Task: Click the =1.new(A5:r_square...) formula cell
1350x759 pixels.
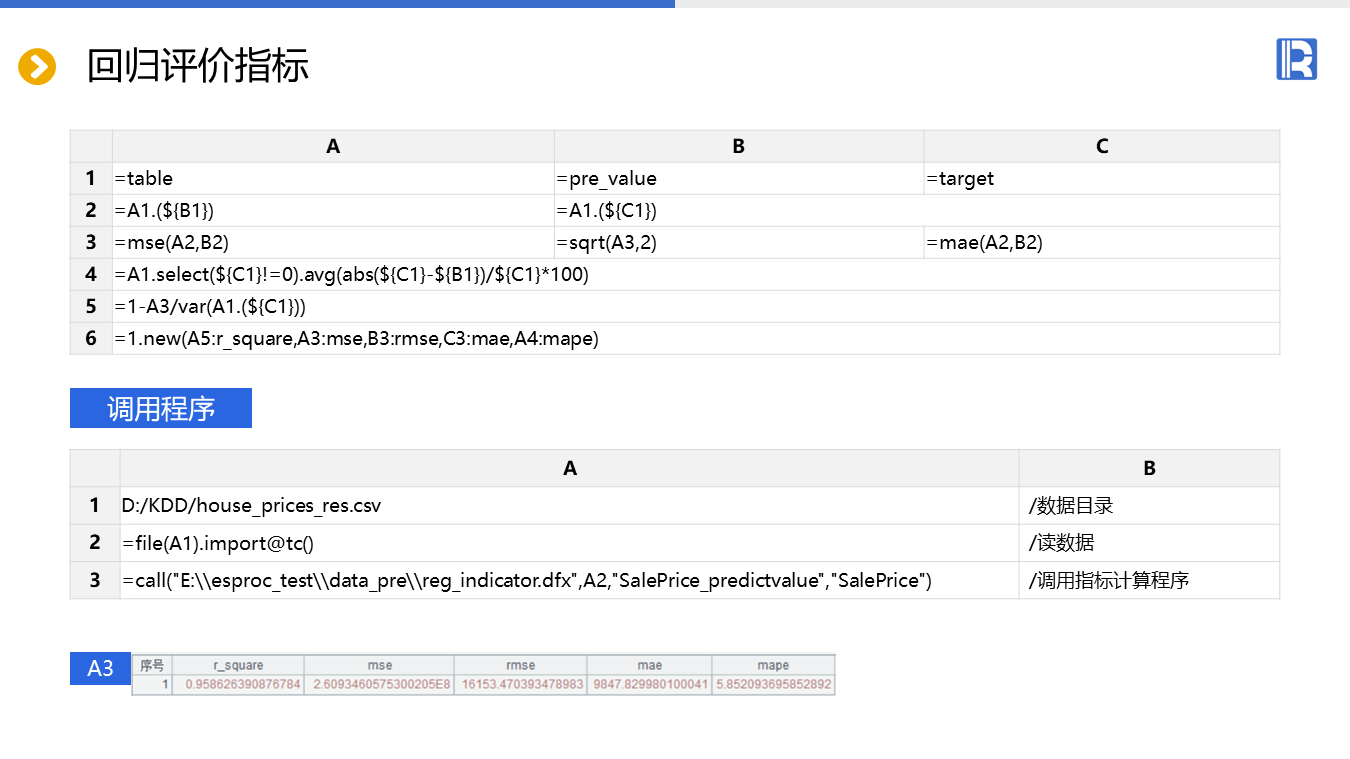Action: [696, 339]
